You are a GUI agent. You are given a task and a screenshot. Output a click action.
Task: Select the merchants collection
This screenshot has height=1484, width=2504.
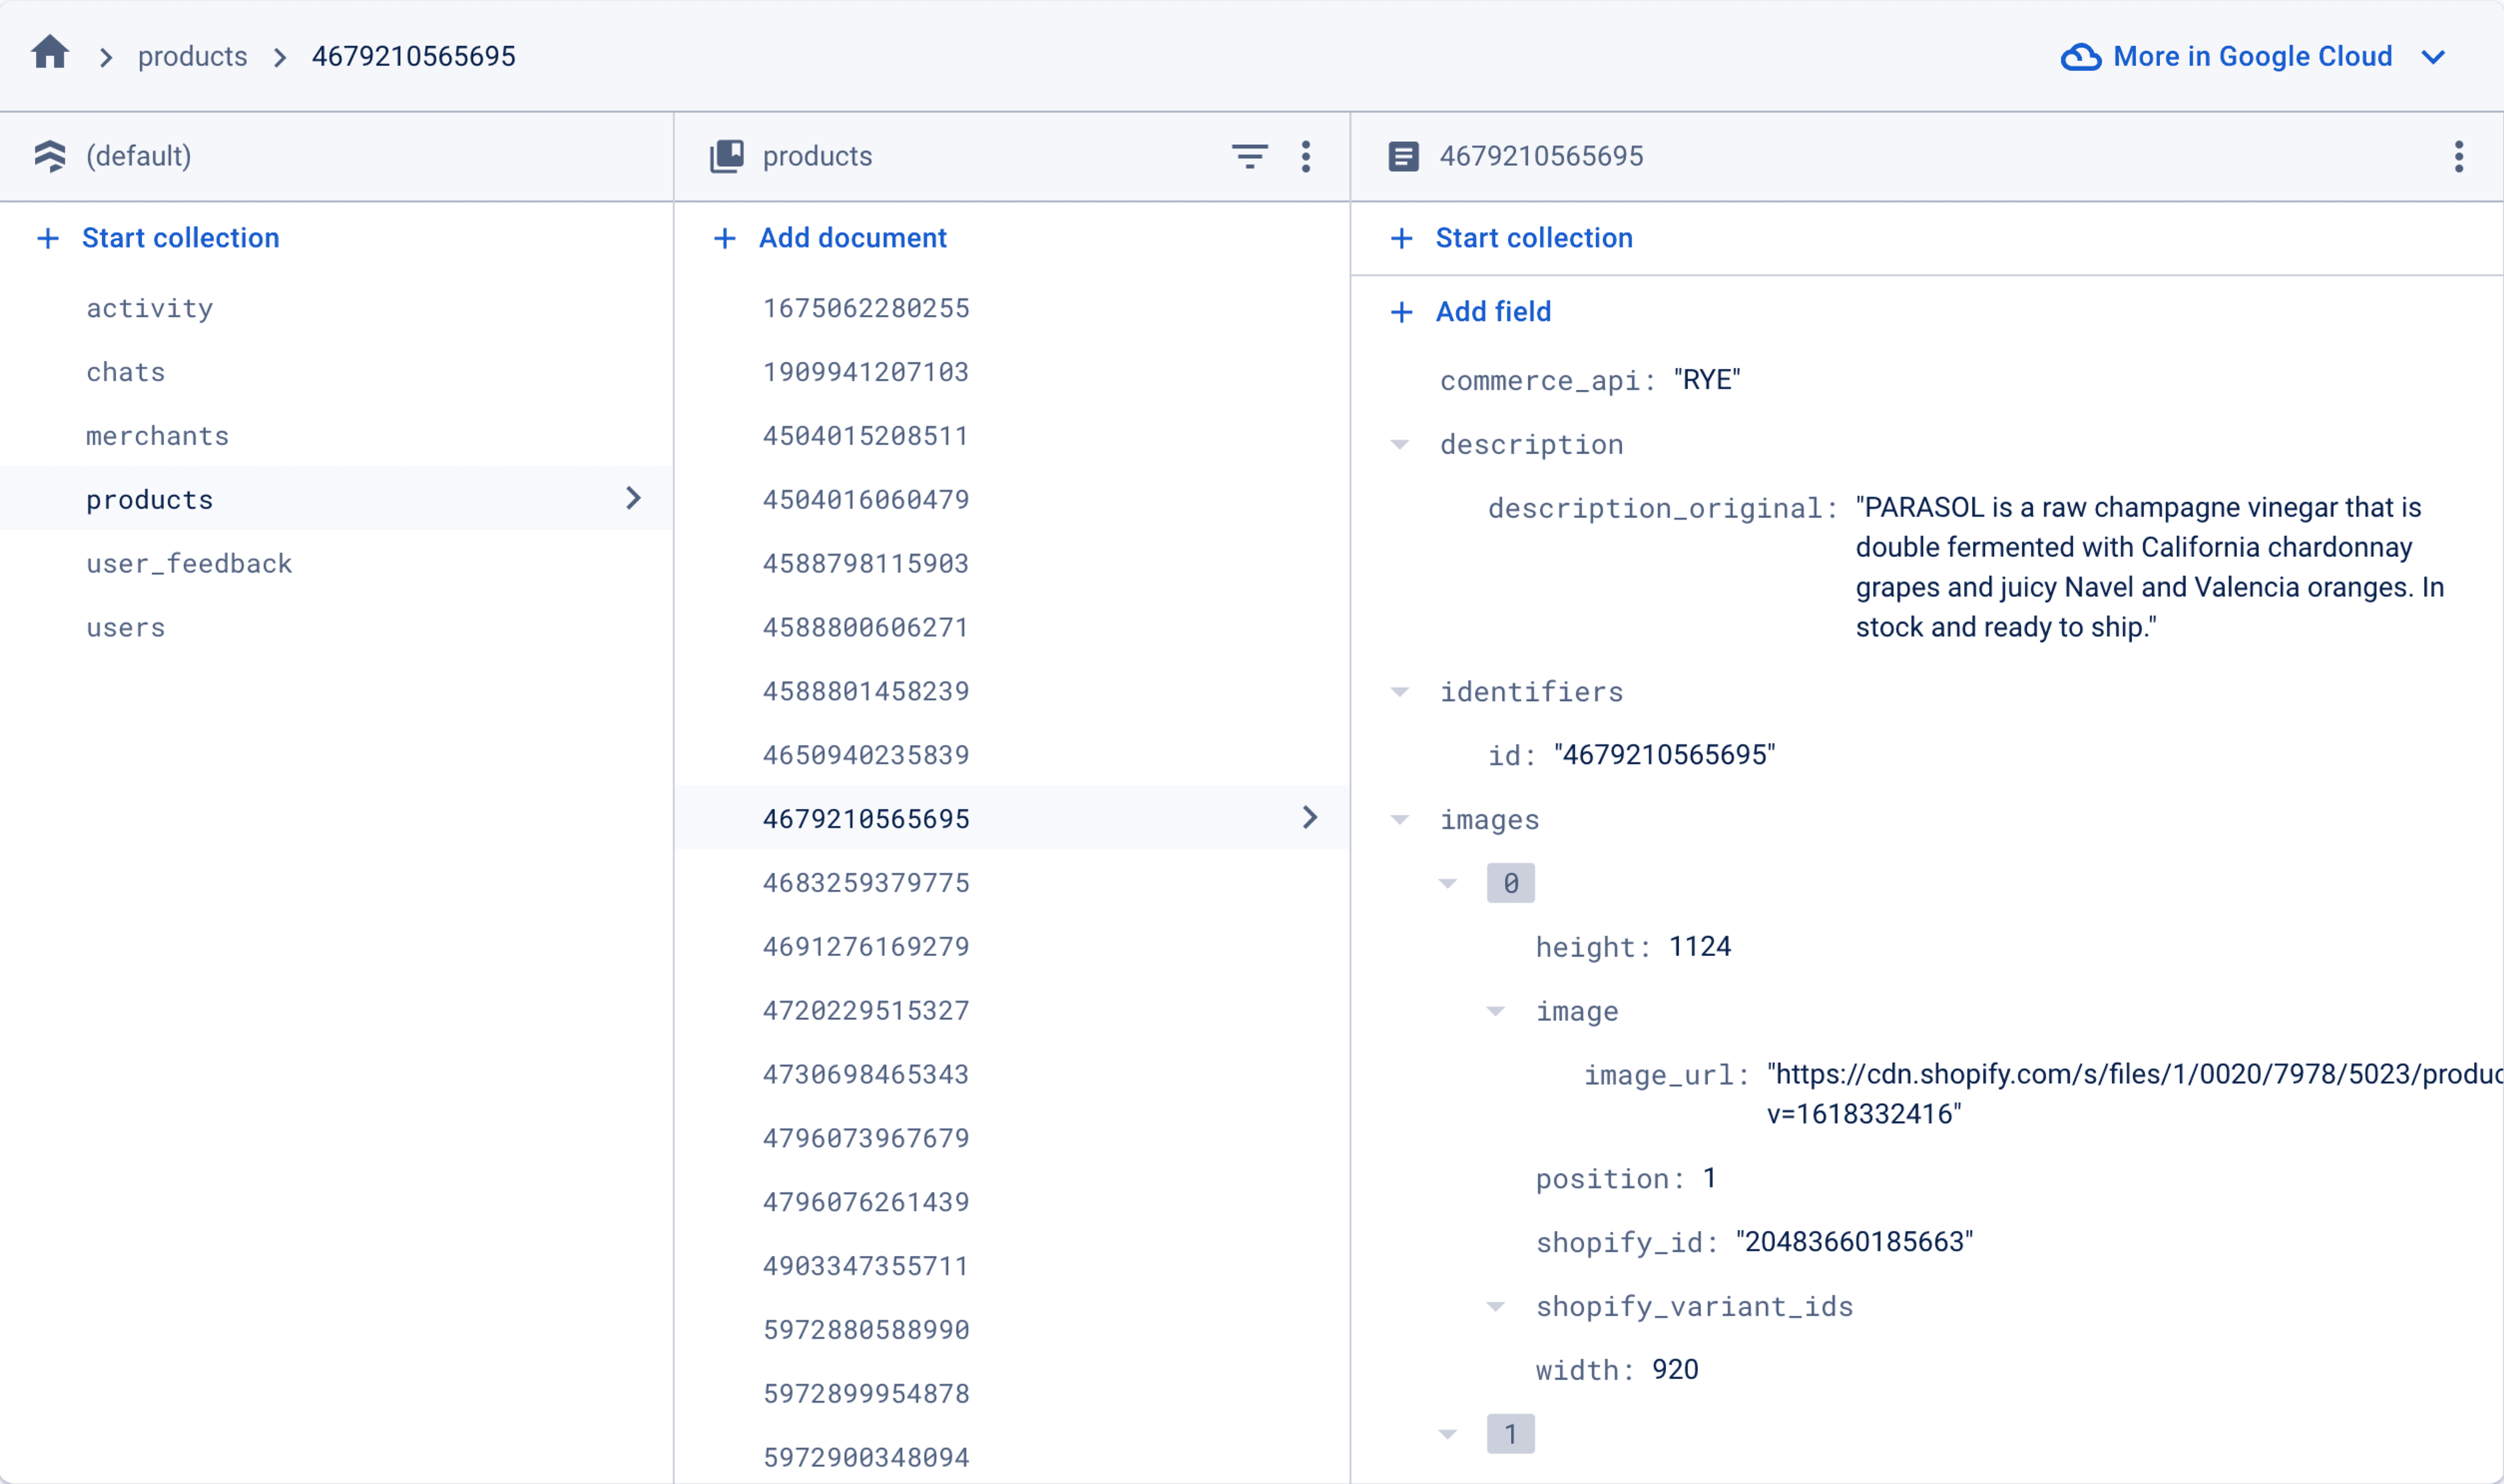tap(157, 436)
